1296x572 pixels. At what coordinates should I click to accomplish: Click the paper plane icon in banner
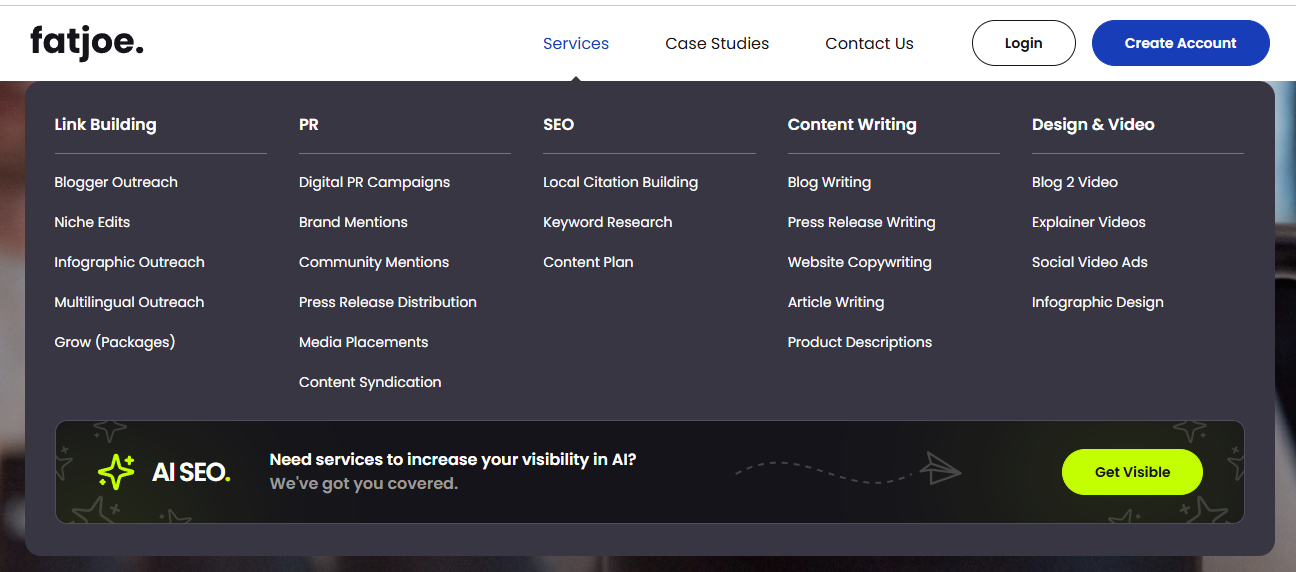pos(941,468)
